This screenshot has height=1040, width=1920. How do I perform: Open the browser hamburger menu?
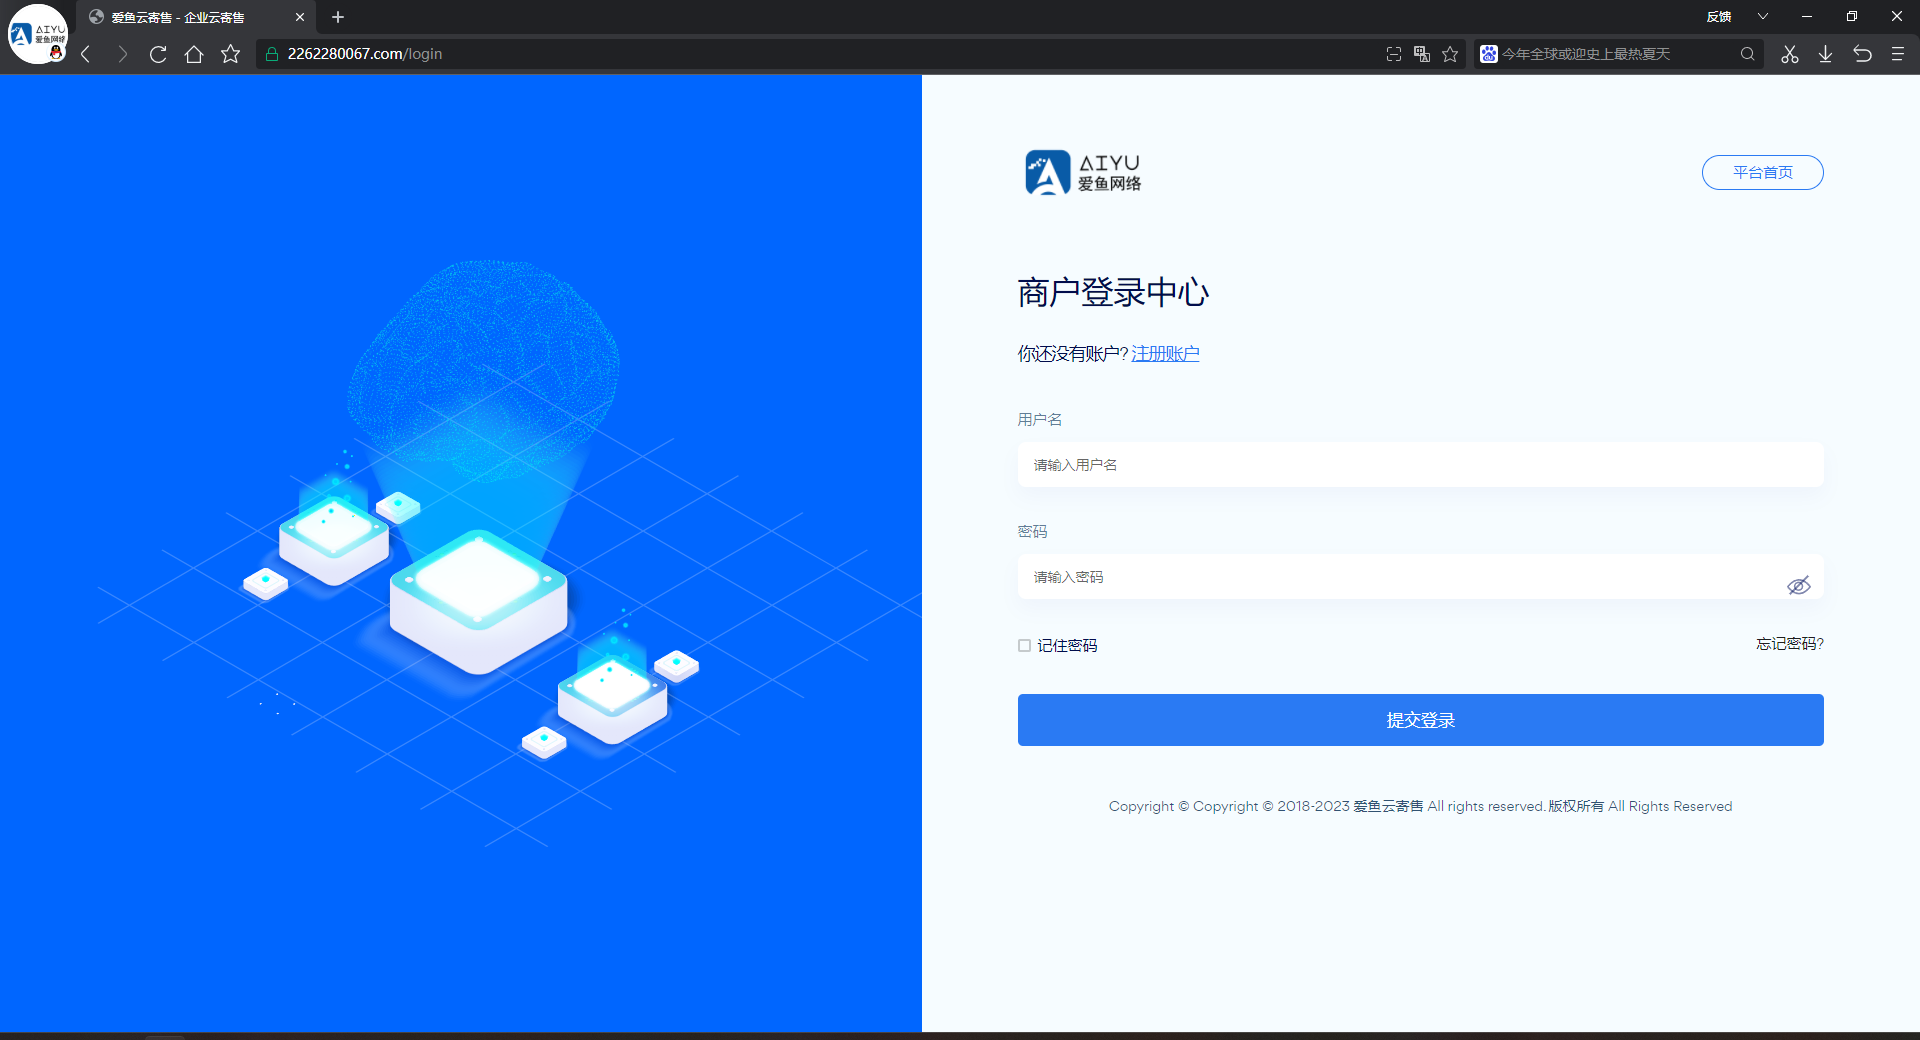(x=1897, y=54)
